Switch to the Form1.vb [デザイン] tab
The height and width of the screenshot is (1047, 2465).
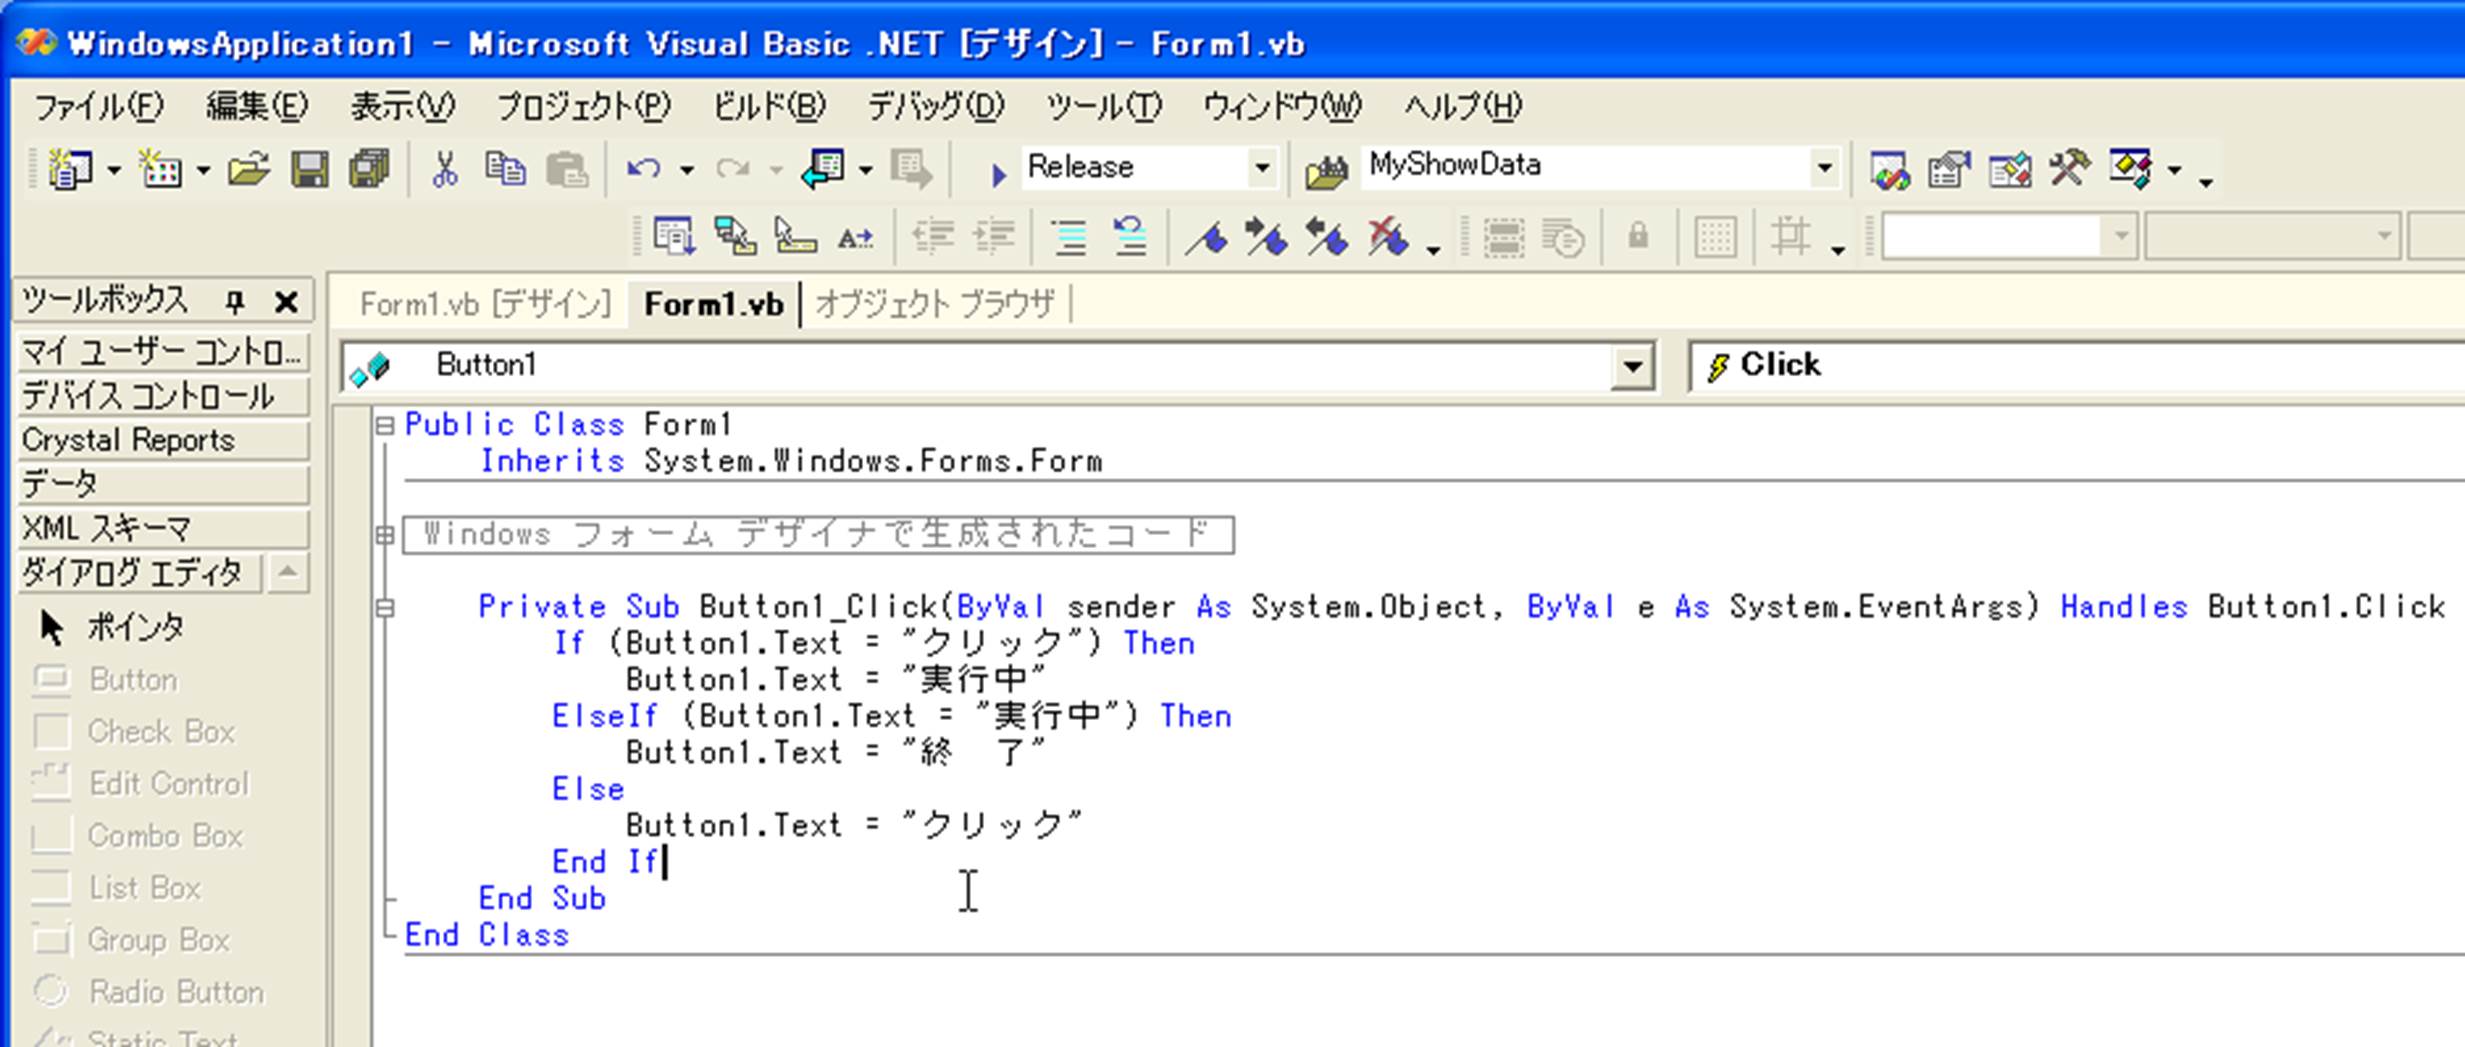coord(485,304)
